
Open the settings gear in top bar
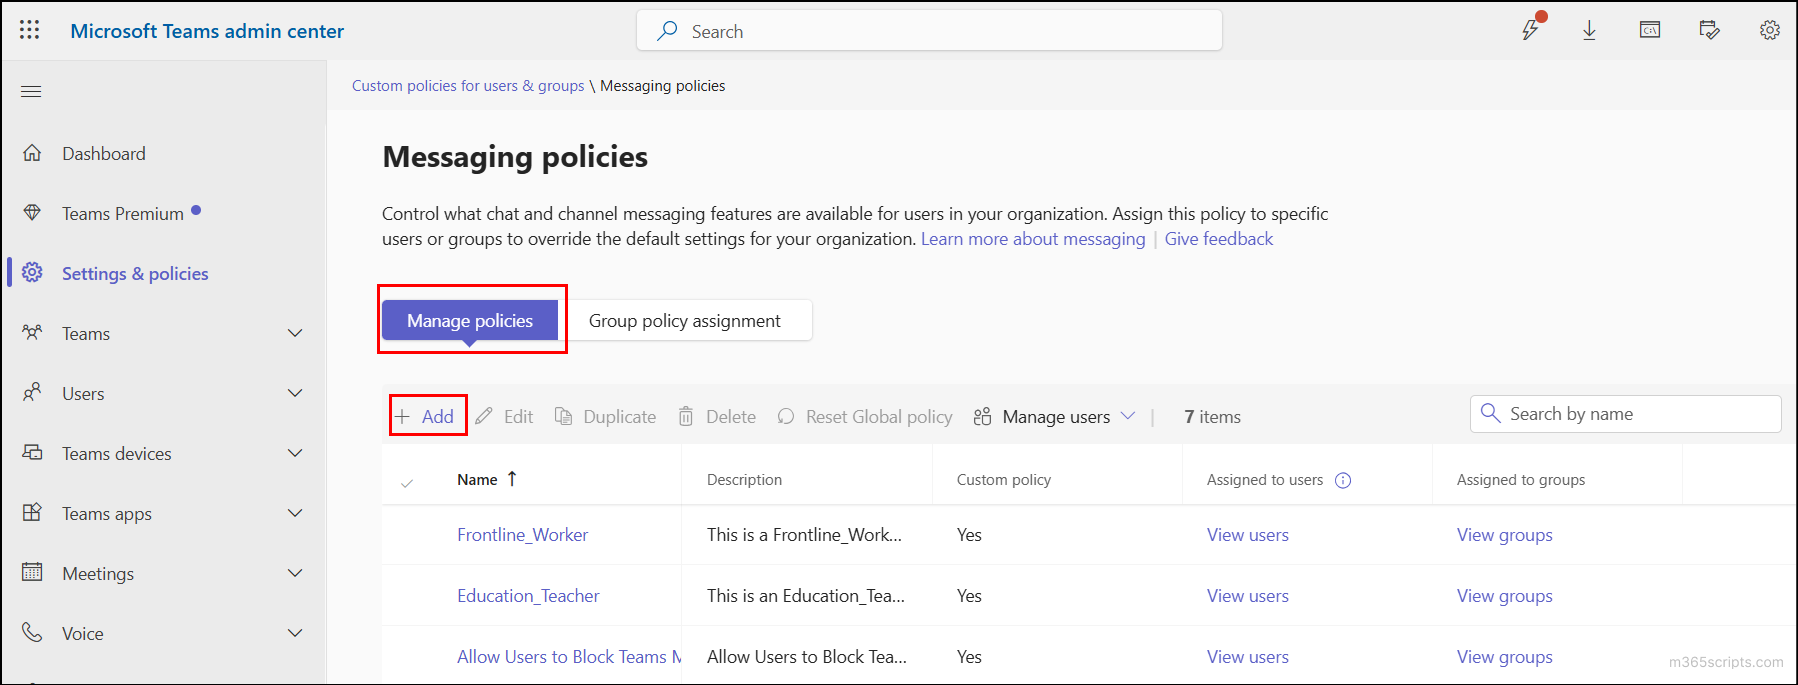click(x=1770, y=30)
